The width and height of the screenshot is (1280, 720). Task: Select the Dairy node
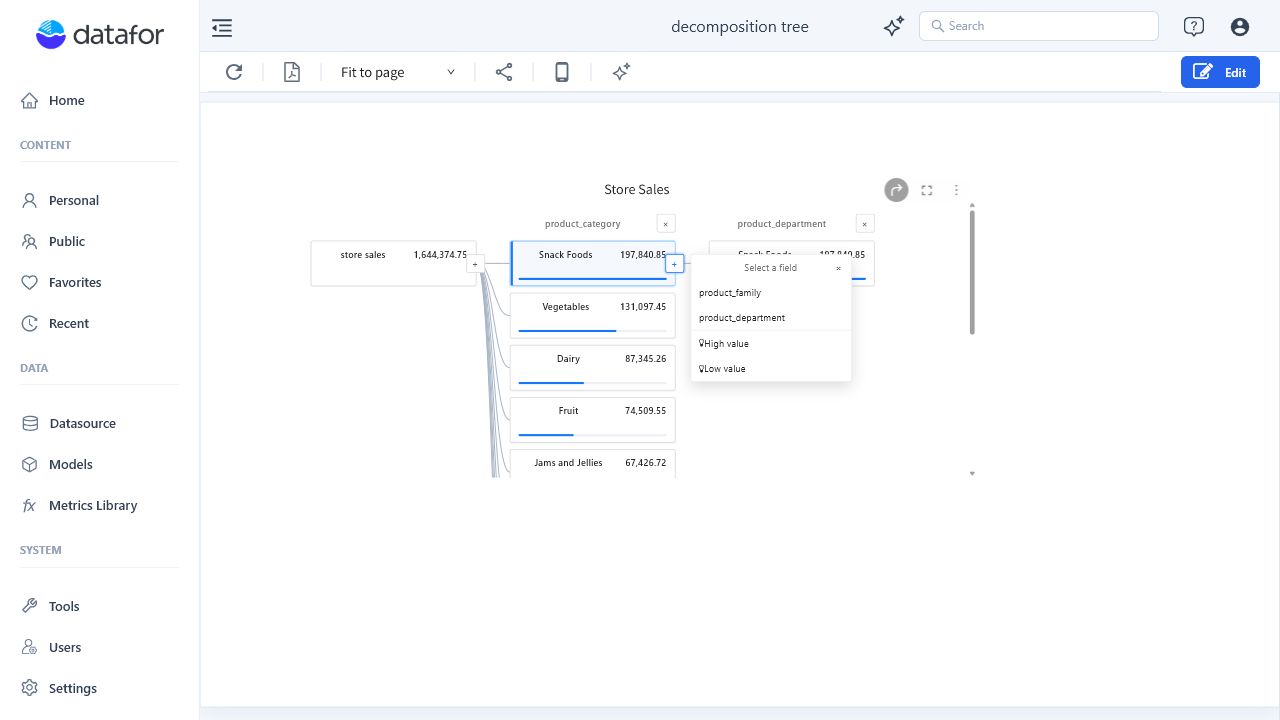pyautogui.click(x=592, y=367)
